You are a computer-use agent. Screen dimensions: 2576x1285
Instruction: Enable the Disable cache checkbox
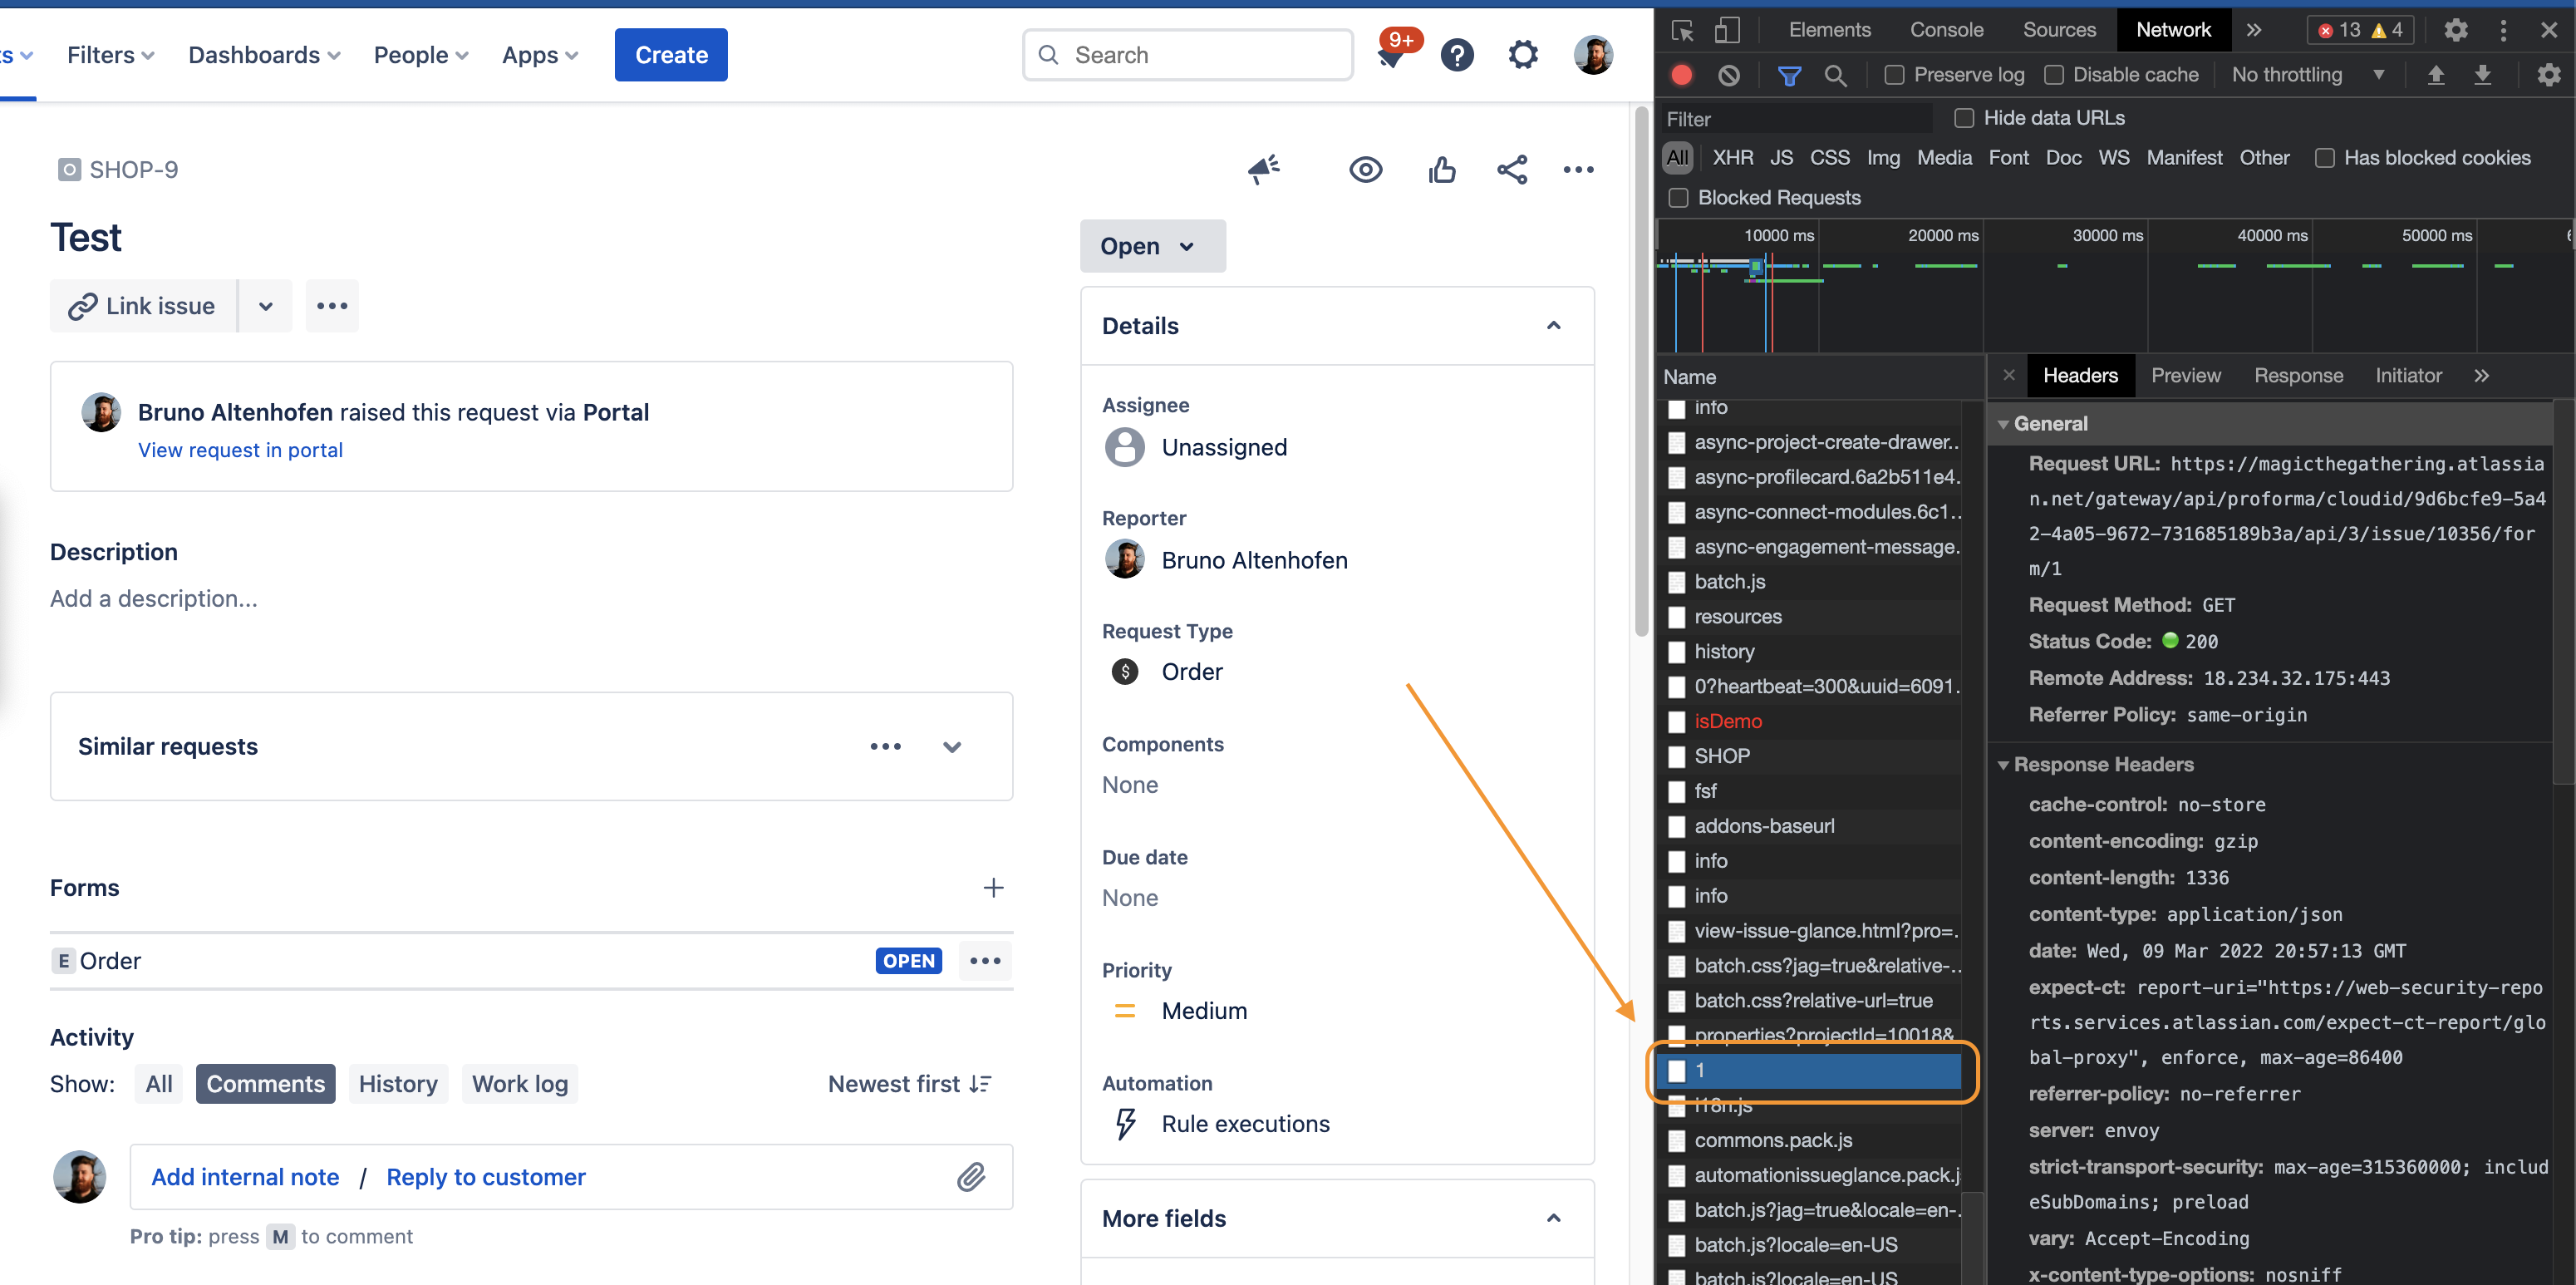[2054, 75]
